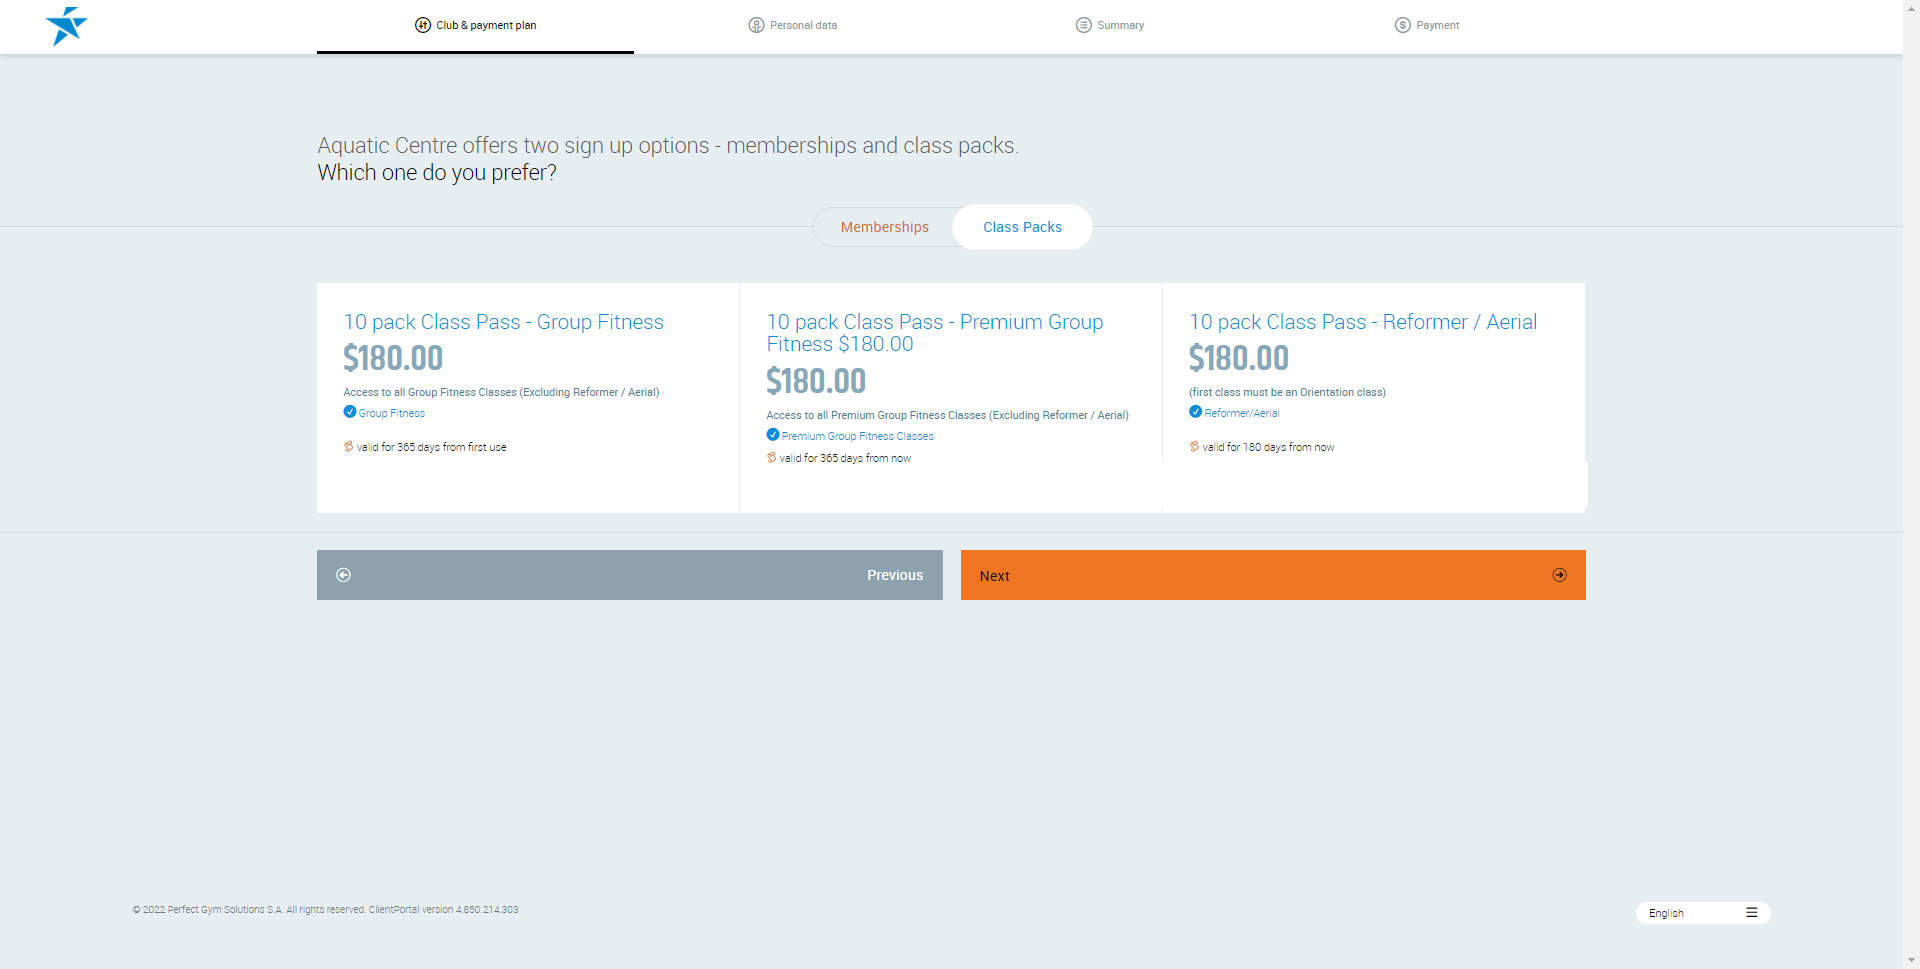
Task: Click the right arrow icon on Next
Action: click(x=1559, y=575)
